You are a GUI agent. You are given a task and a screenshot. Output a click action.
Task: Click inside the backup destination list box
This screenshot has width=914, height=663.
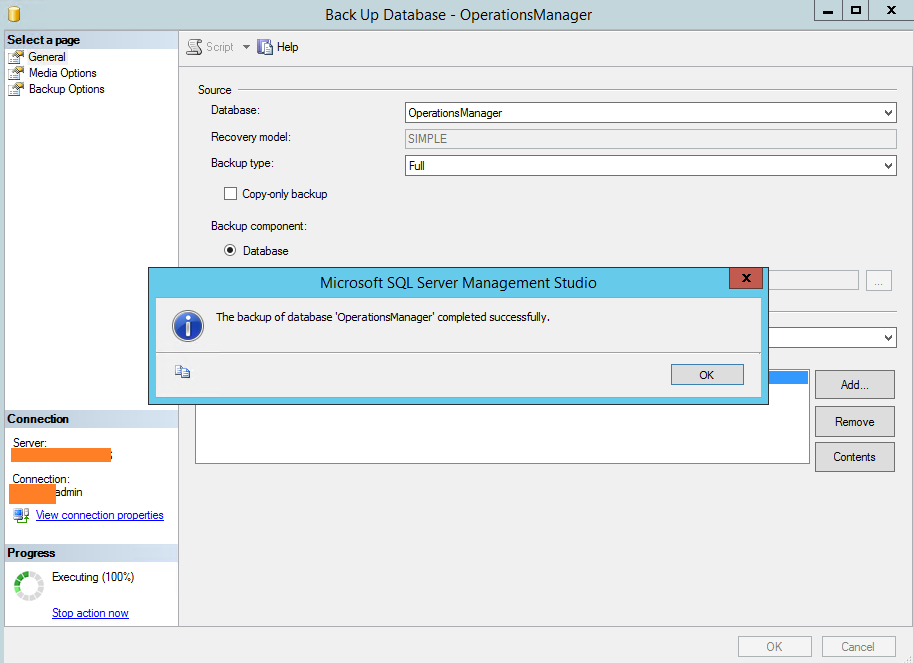pos(502,433)
